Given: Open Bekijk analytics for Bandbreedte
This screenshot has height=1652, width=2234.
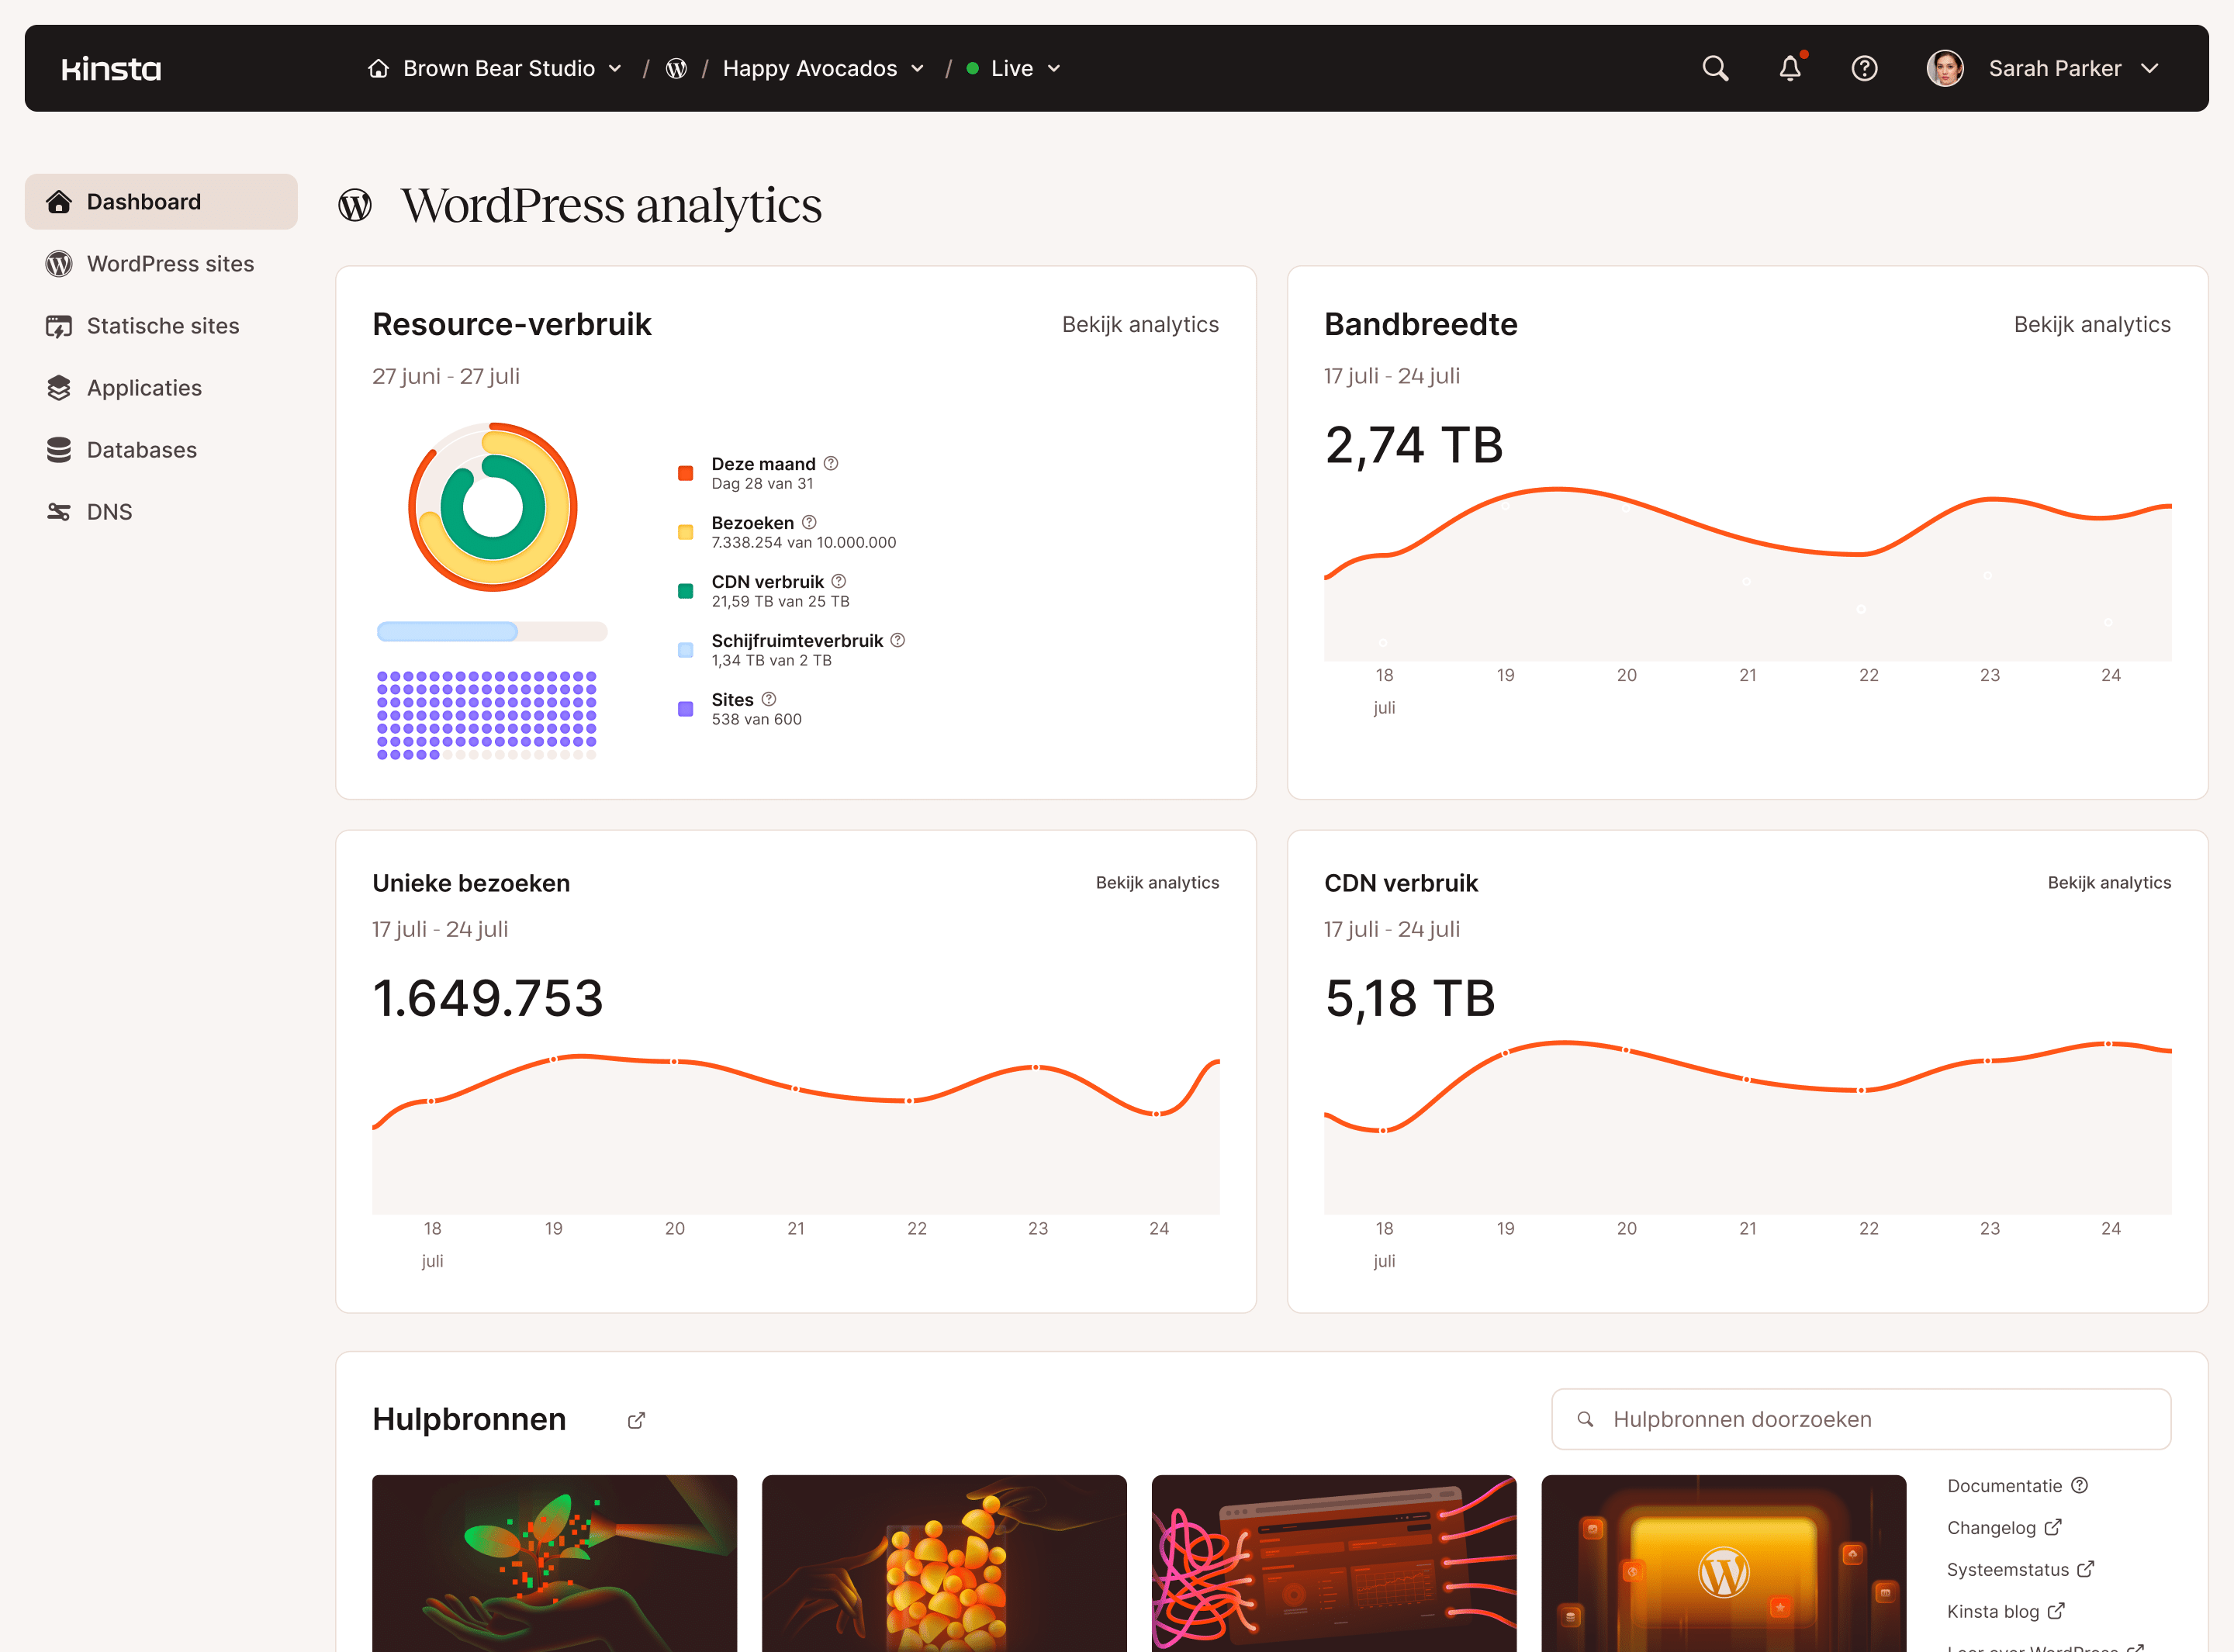Looking at the screenshot, I should point(2092,324).
